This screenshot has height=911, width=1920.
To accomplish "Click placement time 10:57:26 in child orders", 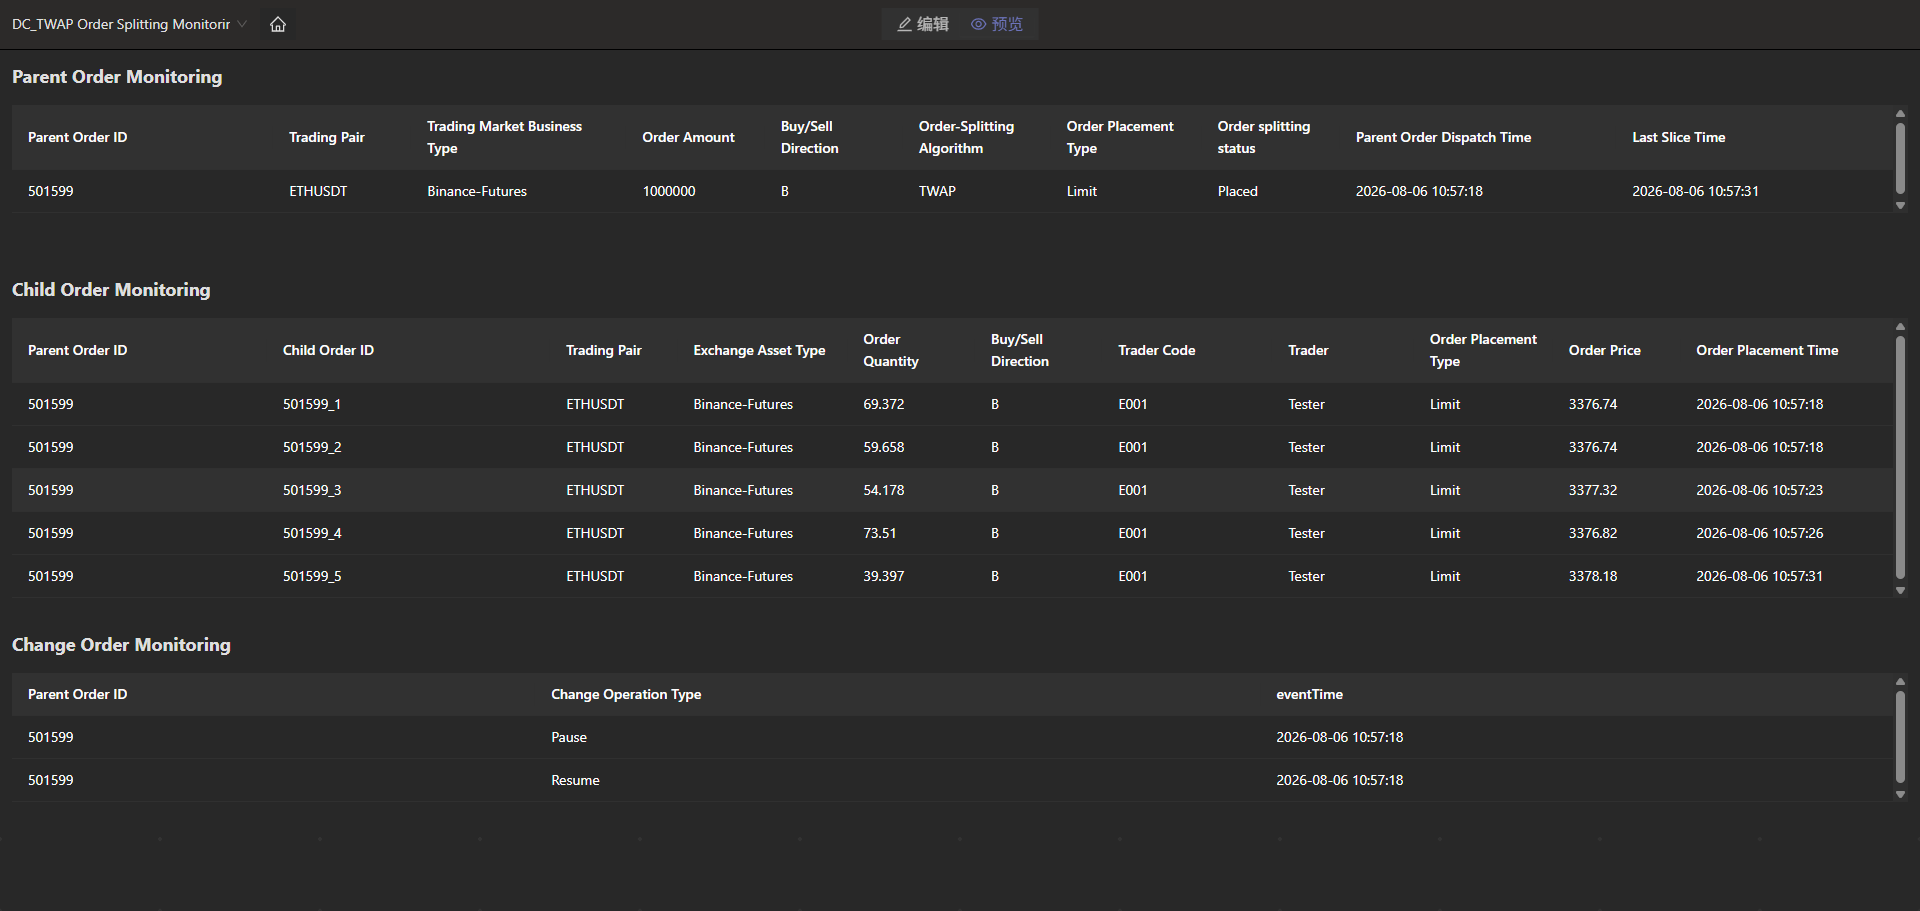I will tap(1759, 533).
